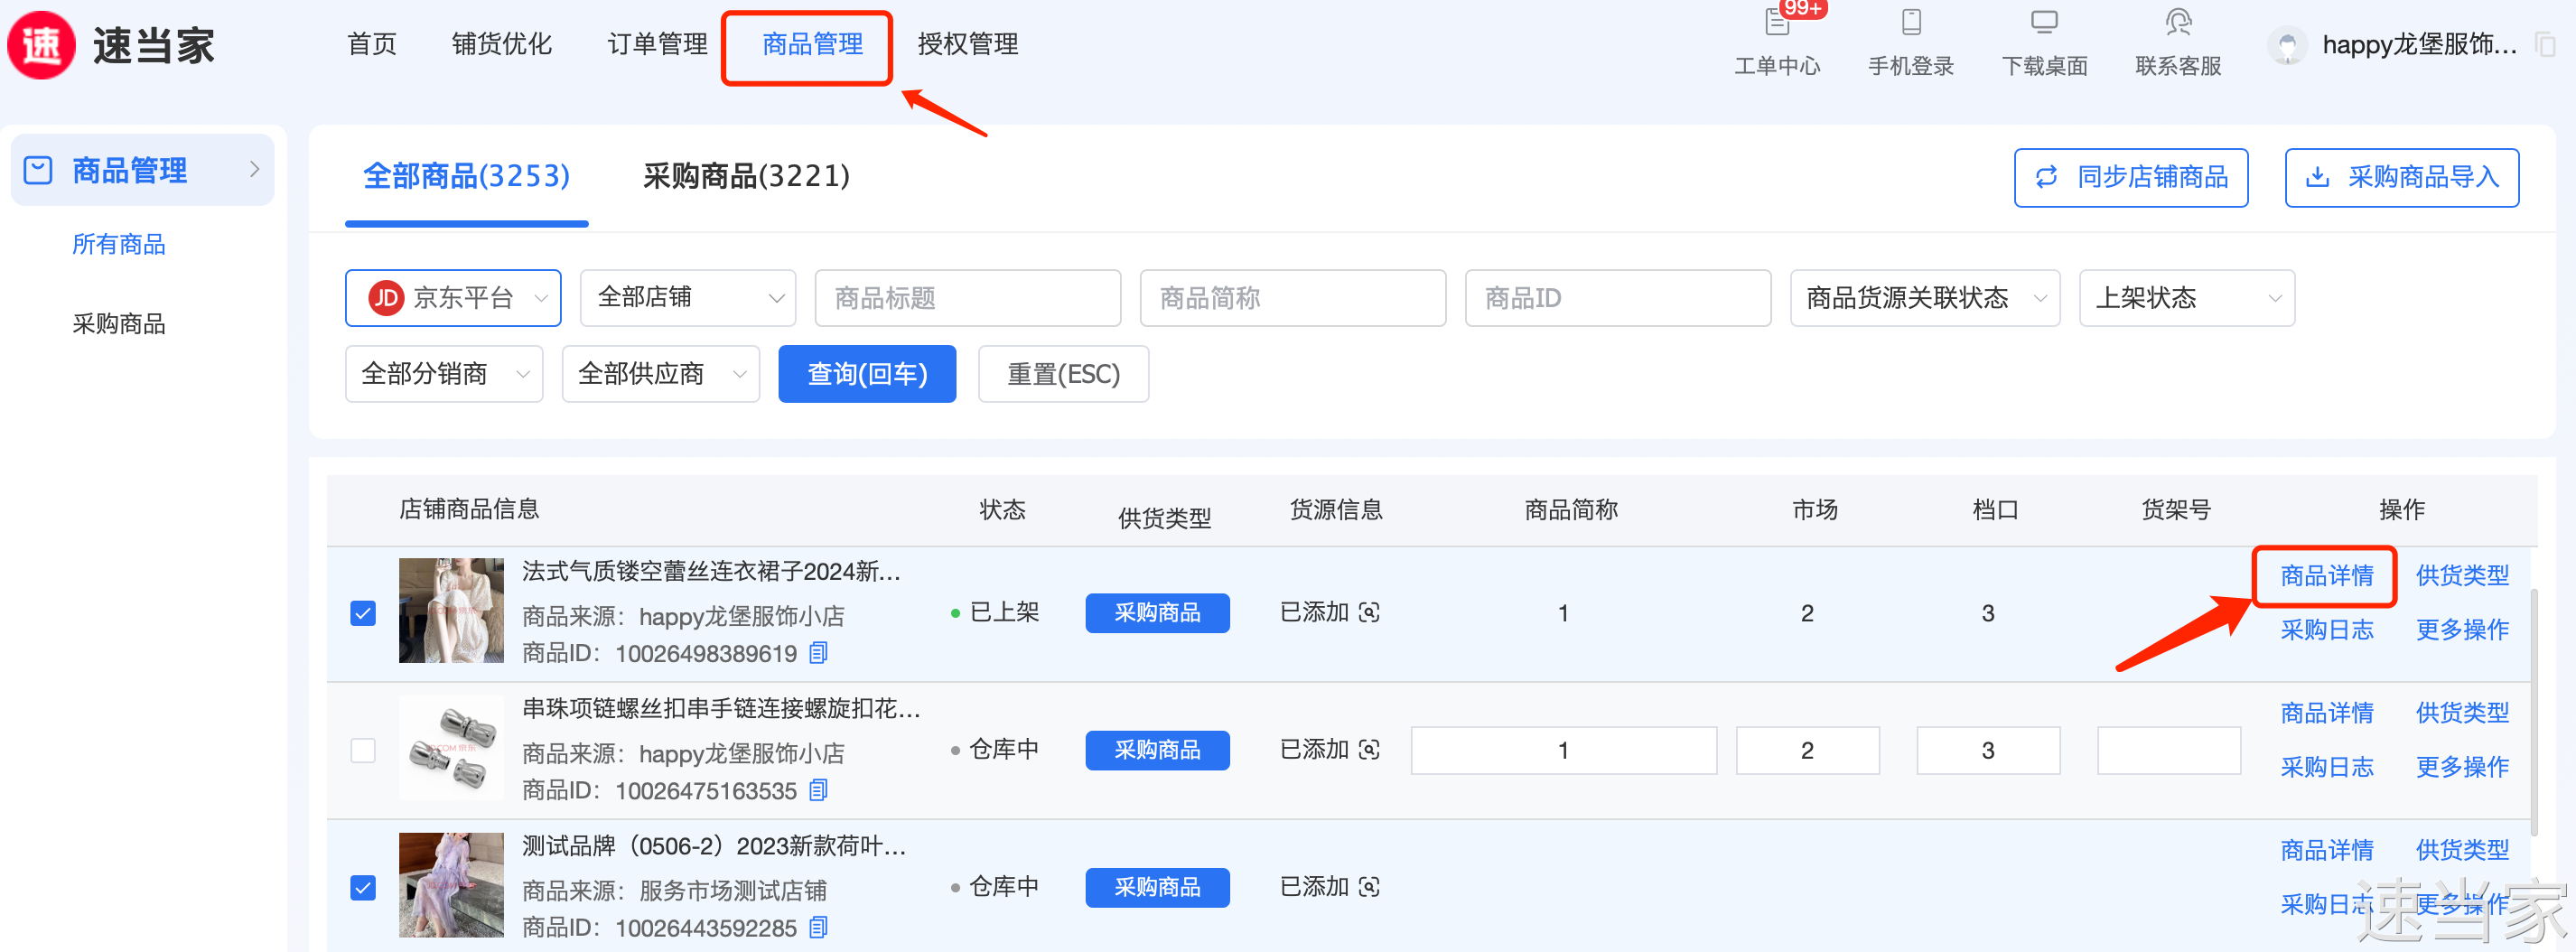Click the 查询(回车) search button
This screenshot has width=2576, height=952.
click(867, 374)
